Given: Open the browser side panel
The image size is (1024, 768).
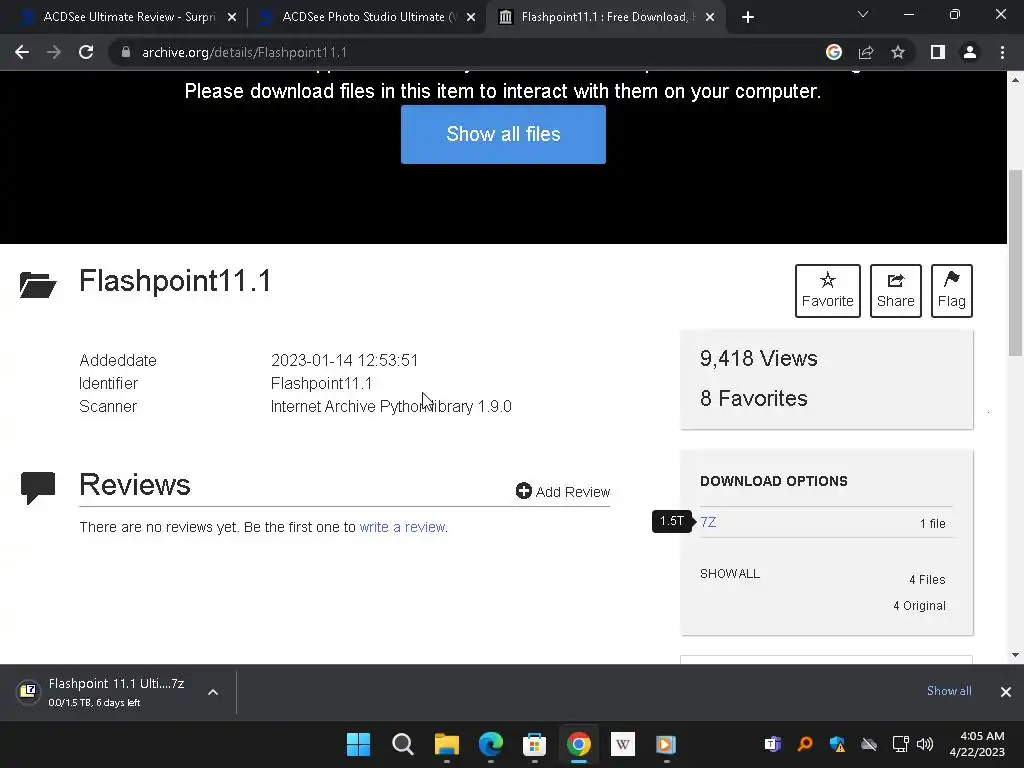Looking at the screenshot, I should tap(938, 52).
